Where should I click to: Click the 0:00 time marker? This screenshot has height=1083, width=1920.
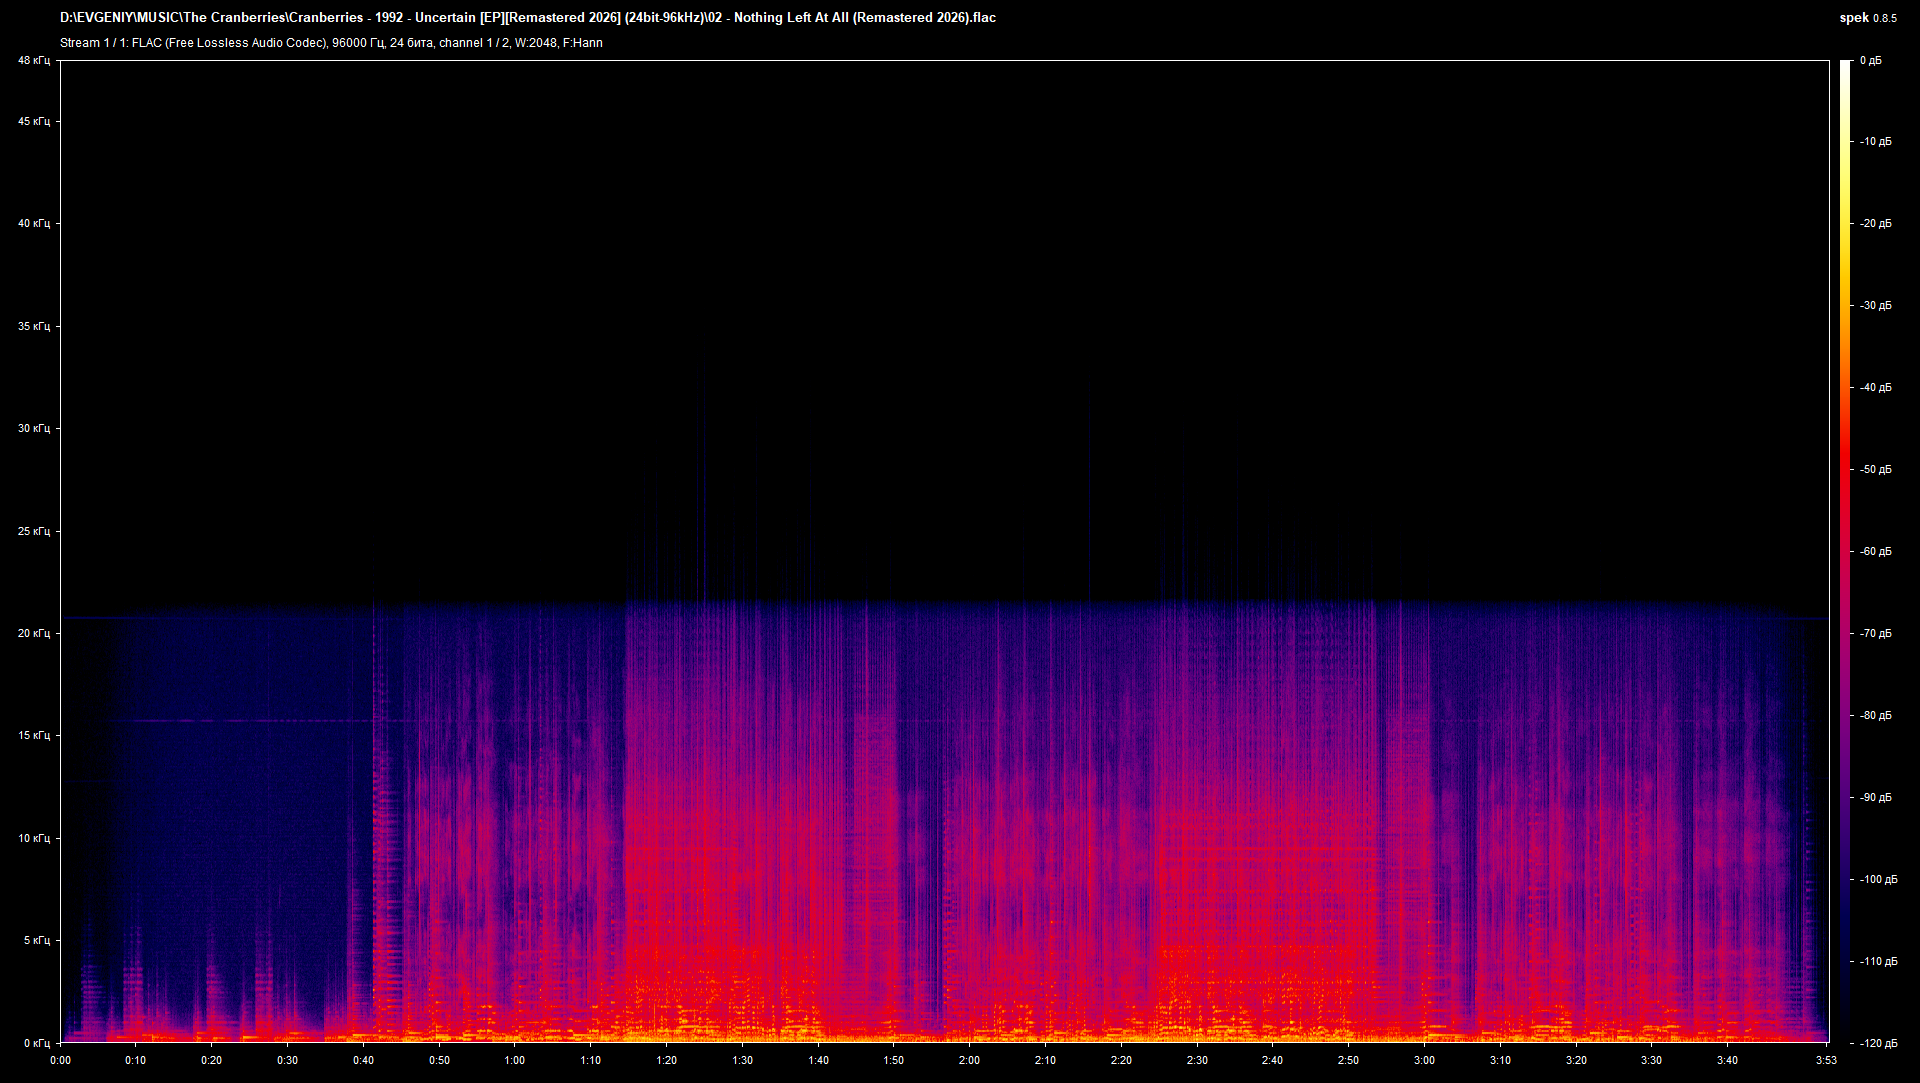(x=60, y=1060)
